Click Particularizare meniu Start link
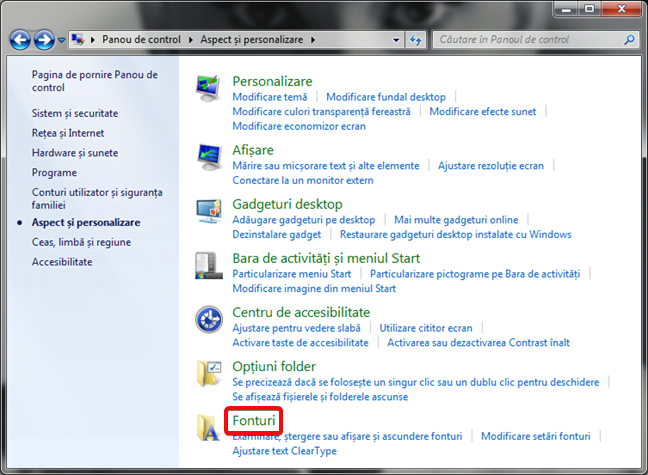This screenshot has width=648, height=475. click(x=292, y=274)
